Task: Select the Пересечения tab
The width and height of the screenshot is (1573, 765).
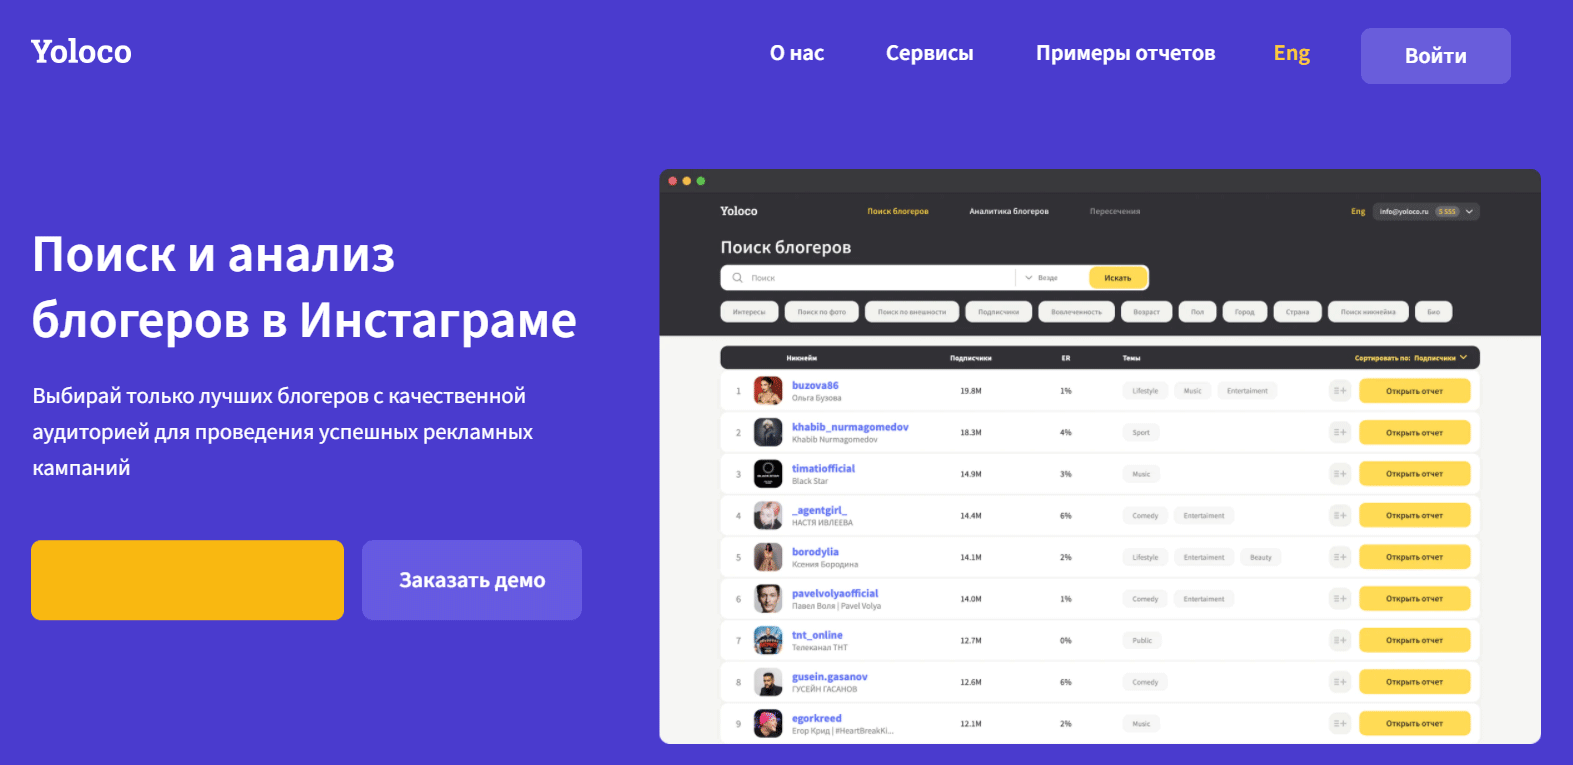Action: [1114, 211]
